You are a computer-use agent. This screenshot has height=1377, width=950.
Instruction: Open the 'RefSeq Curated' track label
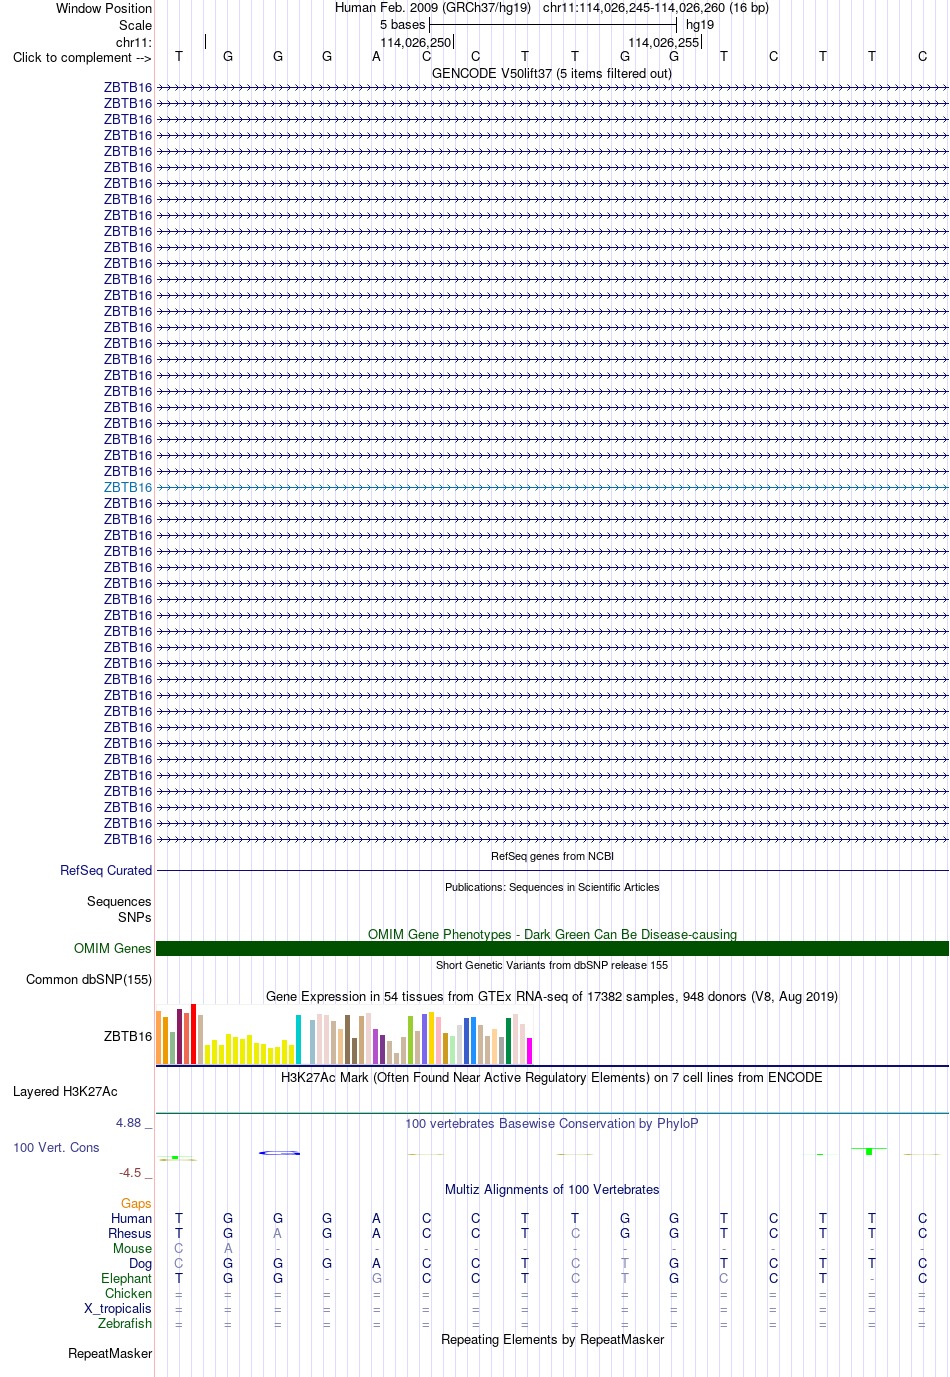point(106,870)
